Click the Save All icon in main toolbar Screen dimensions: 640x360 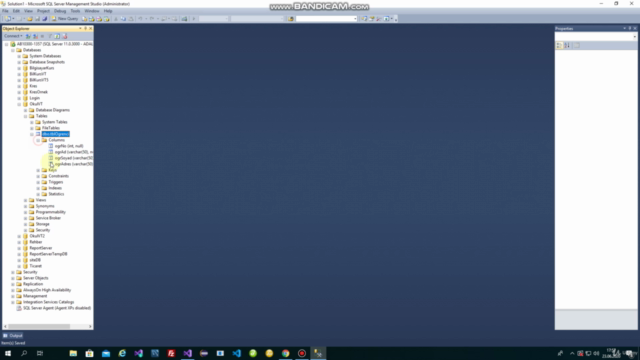tap(44, 19)
